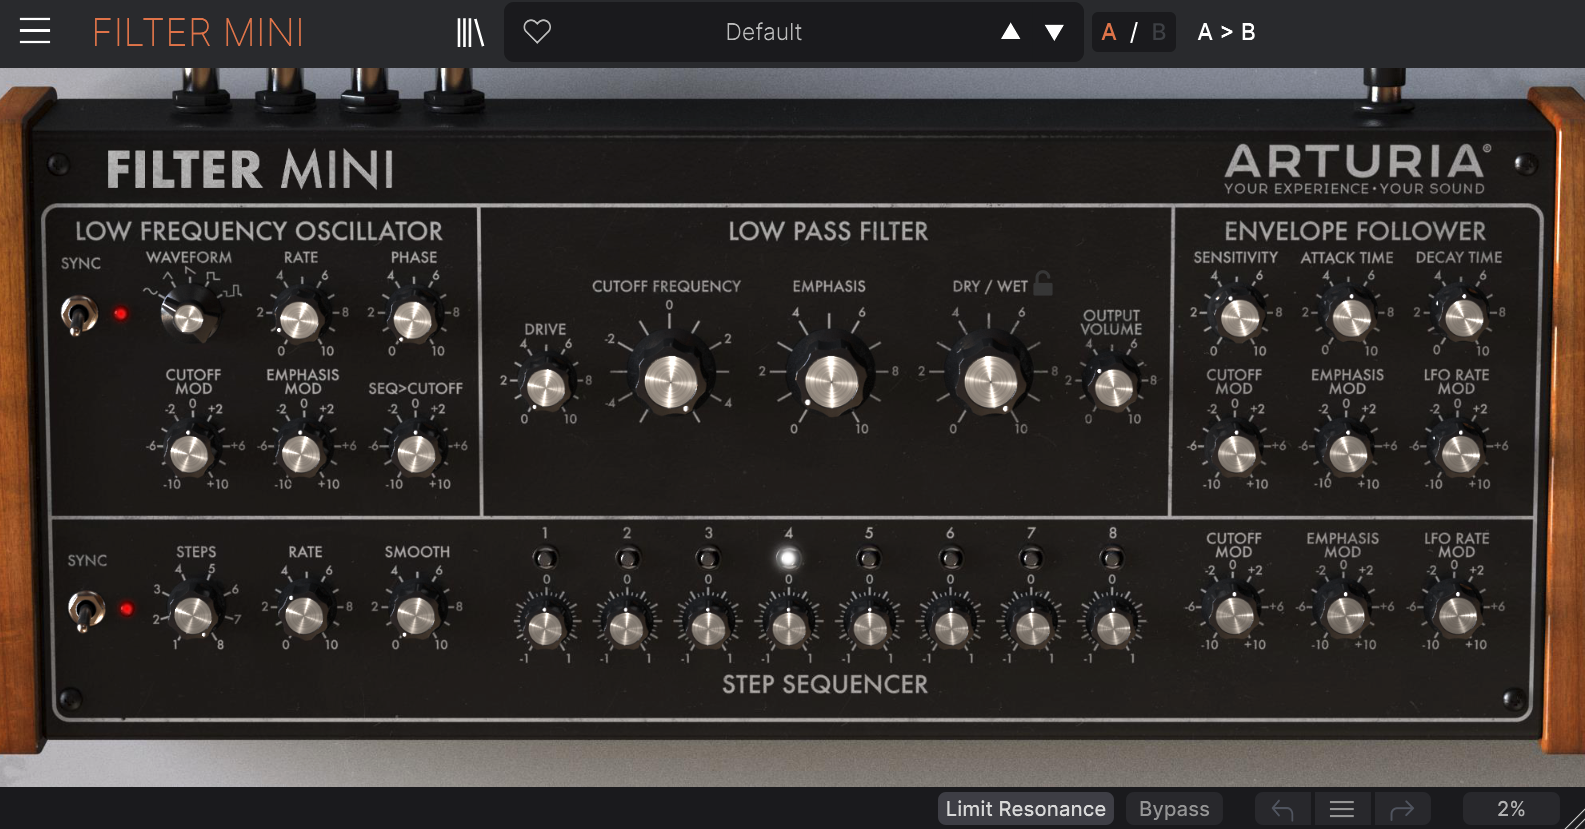Click step 2 sequencer LED
This screenshot has width=1585, height=829.
627,557
